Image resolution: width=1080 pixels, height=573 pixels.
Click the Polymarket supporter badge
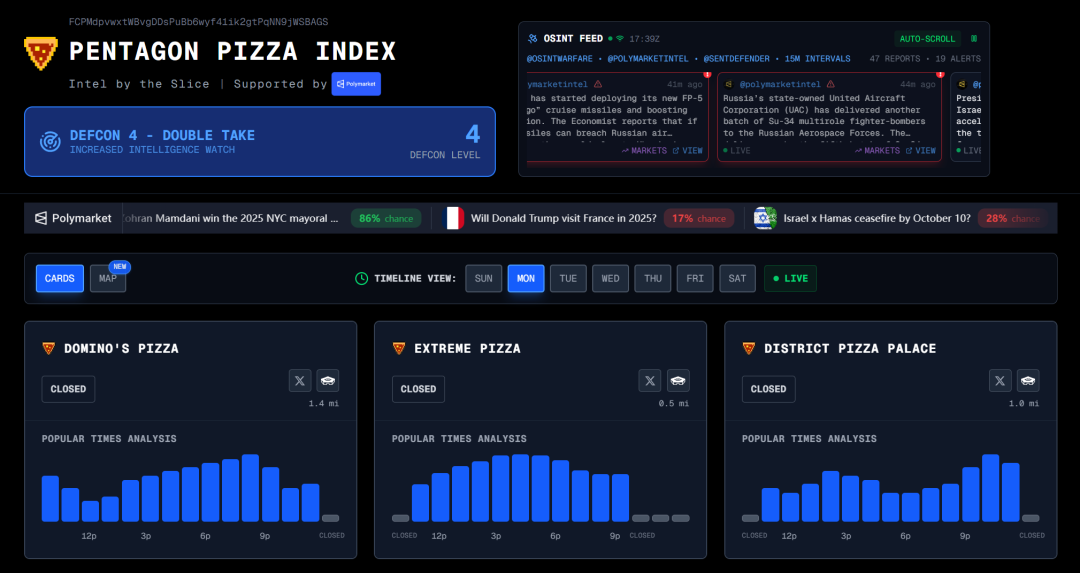tap(356, 84)
